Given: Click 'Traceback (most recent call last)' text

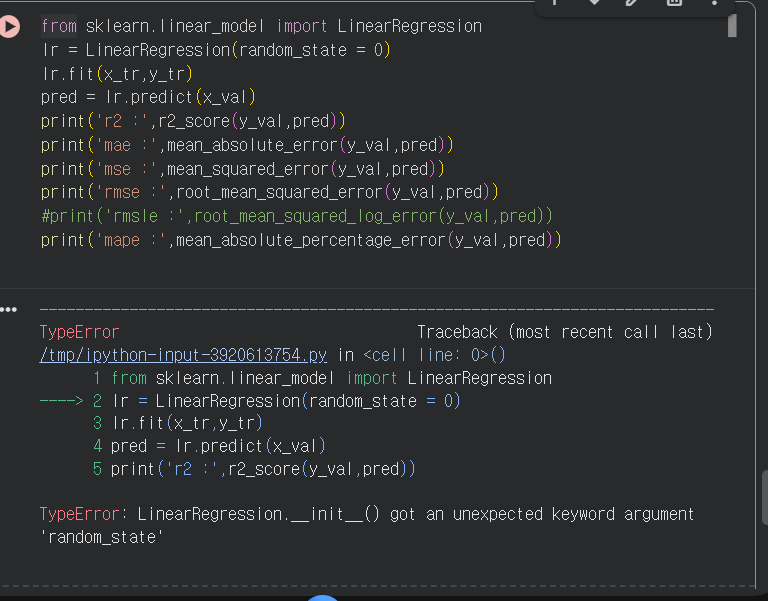Looking at the screenshot, I should click(x=565, y=332).
